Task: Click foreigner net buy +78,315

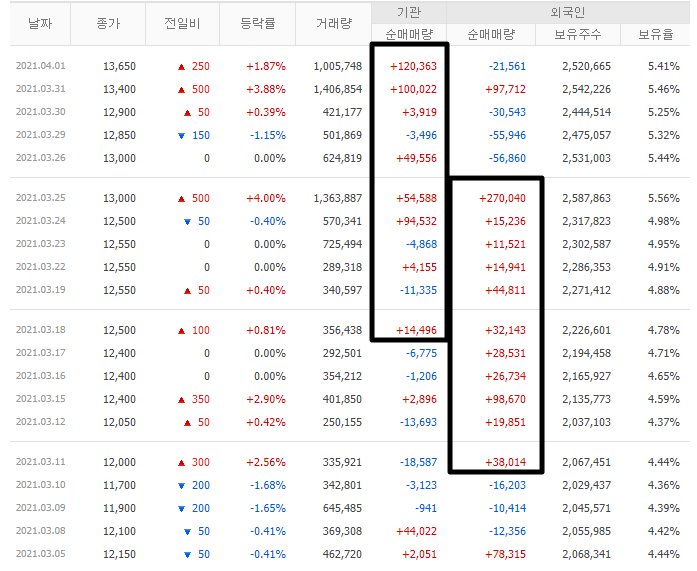Action: point(505,554)
